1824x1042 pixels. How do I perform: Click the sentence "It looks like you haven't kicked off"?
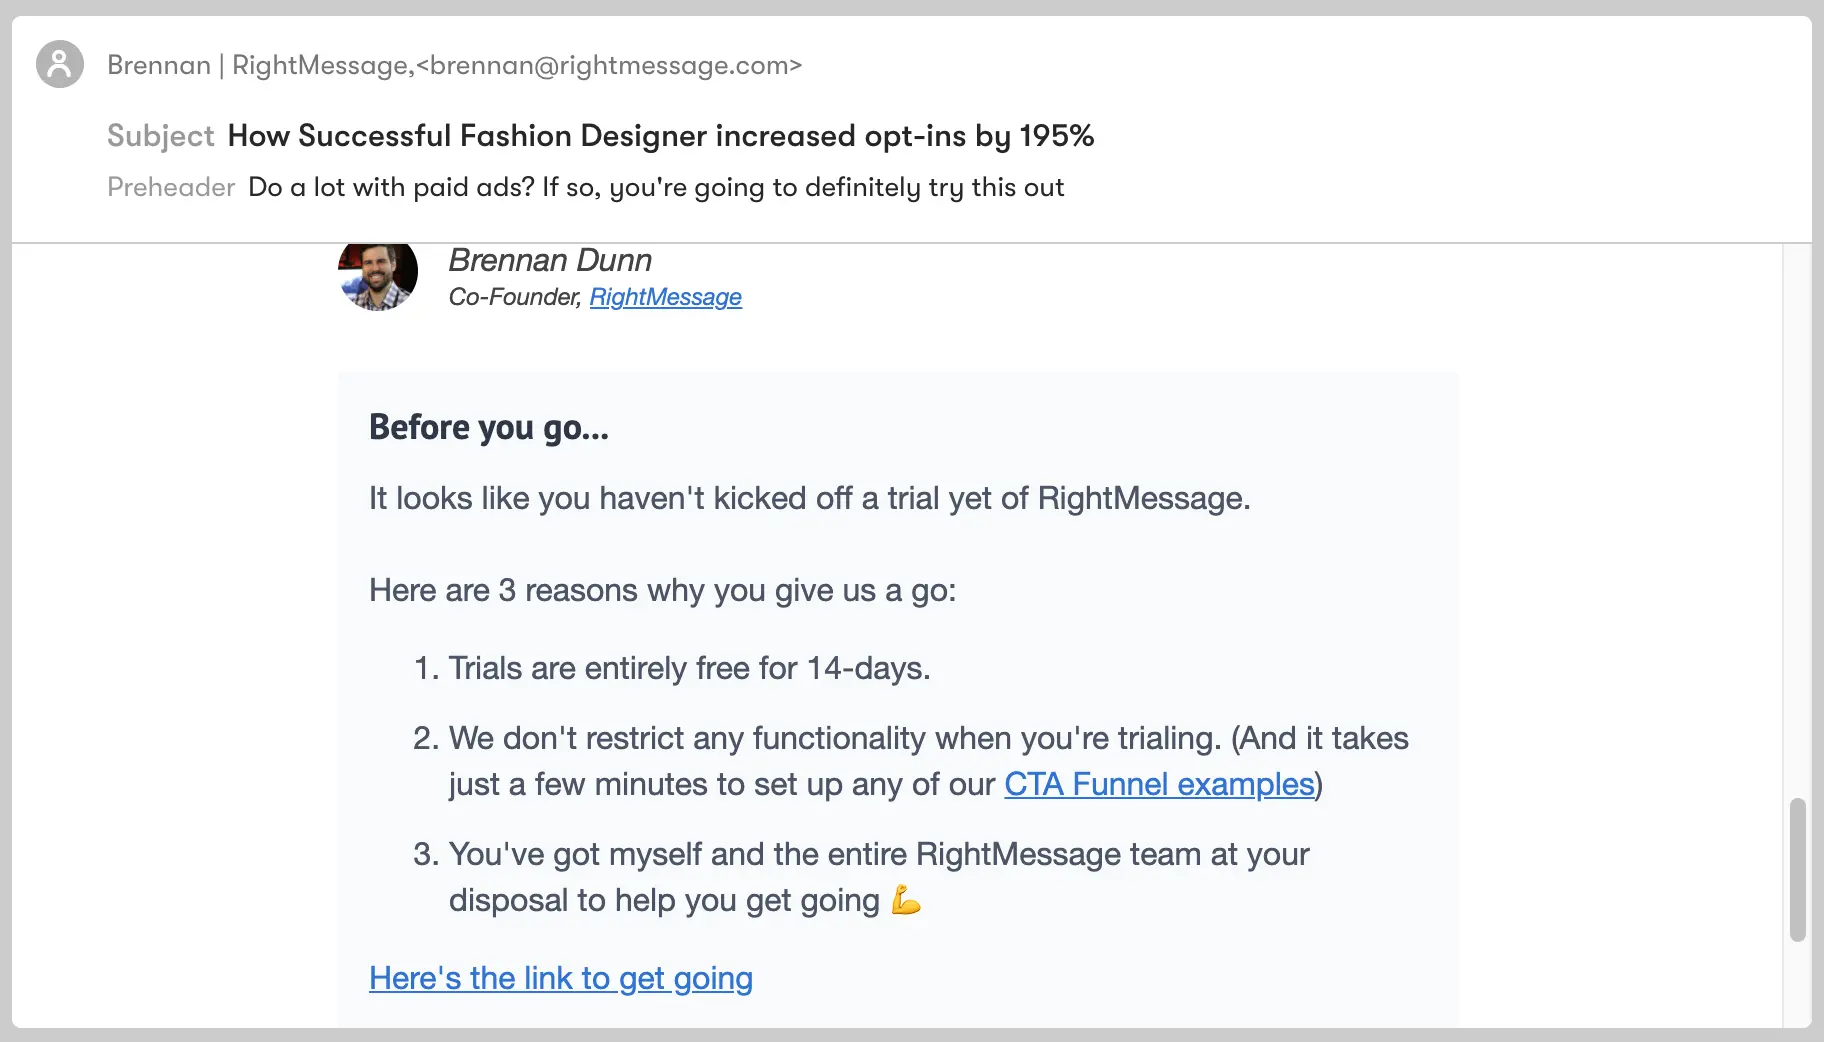point(810,498)
